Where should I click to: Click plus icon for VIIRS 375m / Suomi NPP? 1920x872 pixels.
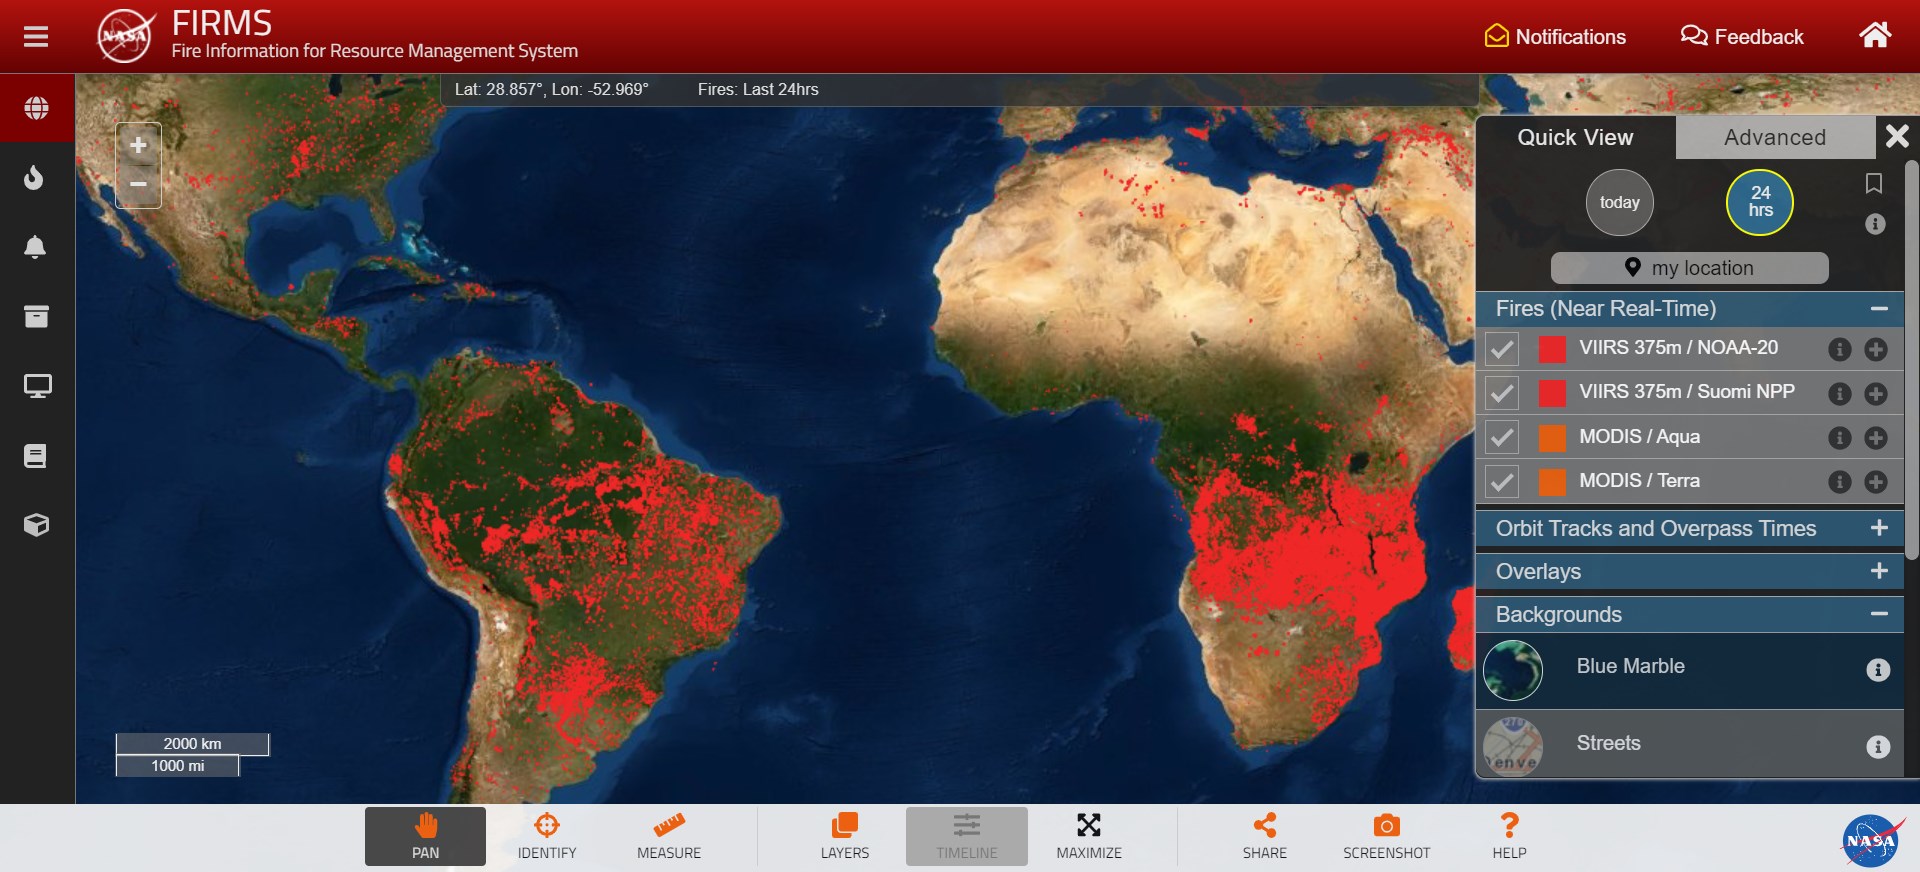(1876, 394)
